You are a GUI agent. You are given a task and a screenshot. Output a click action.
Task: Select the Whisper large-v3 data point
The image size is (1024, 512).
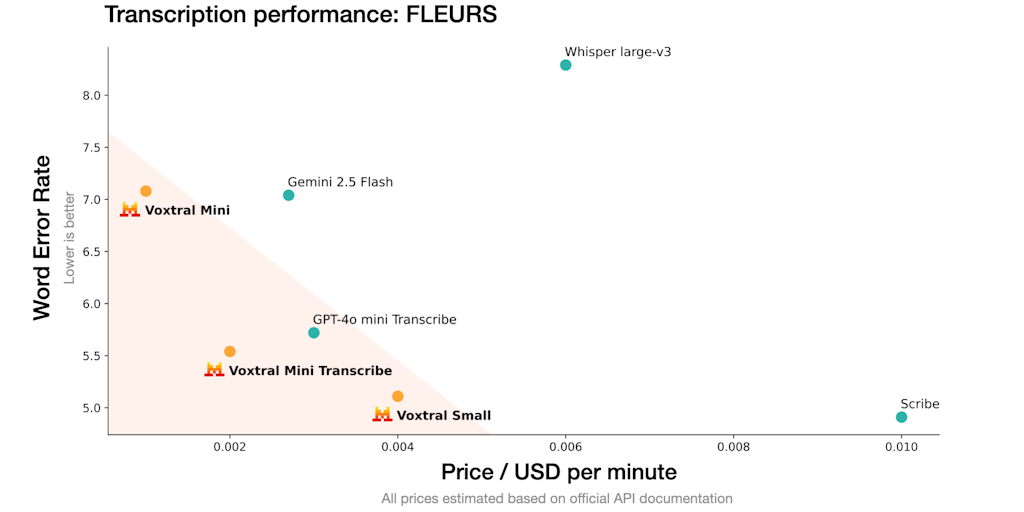point(566,65)
